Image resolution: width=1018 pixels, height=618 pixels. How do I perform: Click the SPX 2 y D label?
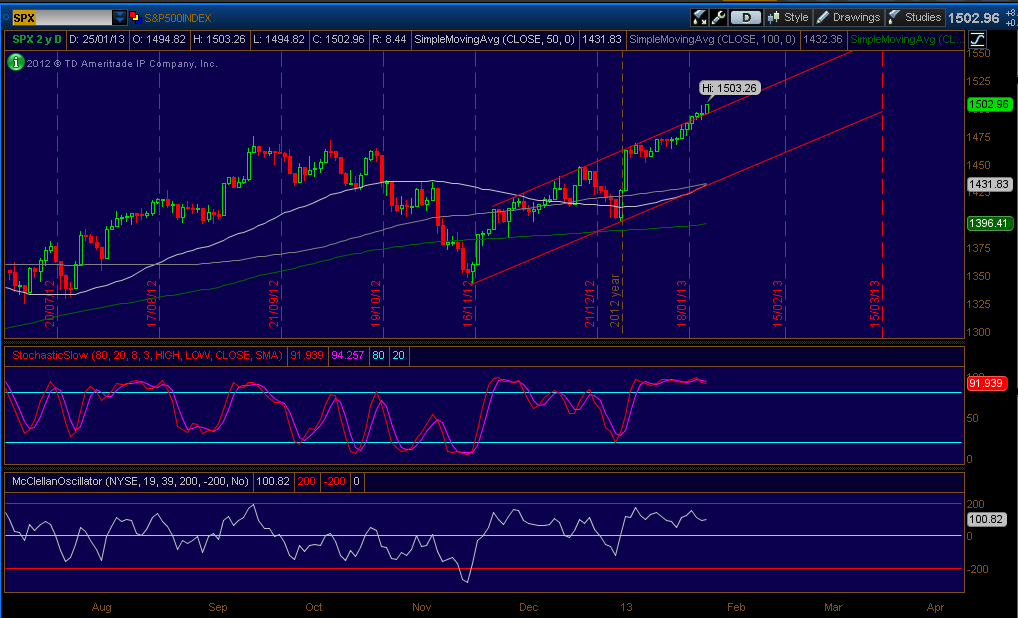37,39
